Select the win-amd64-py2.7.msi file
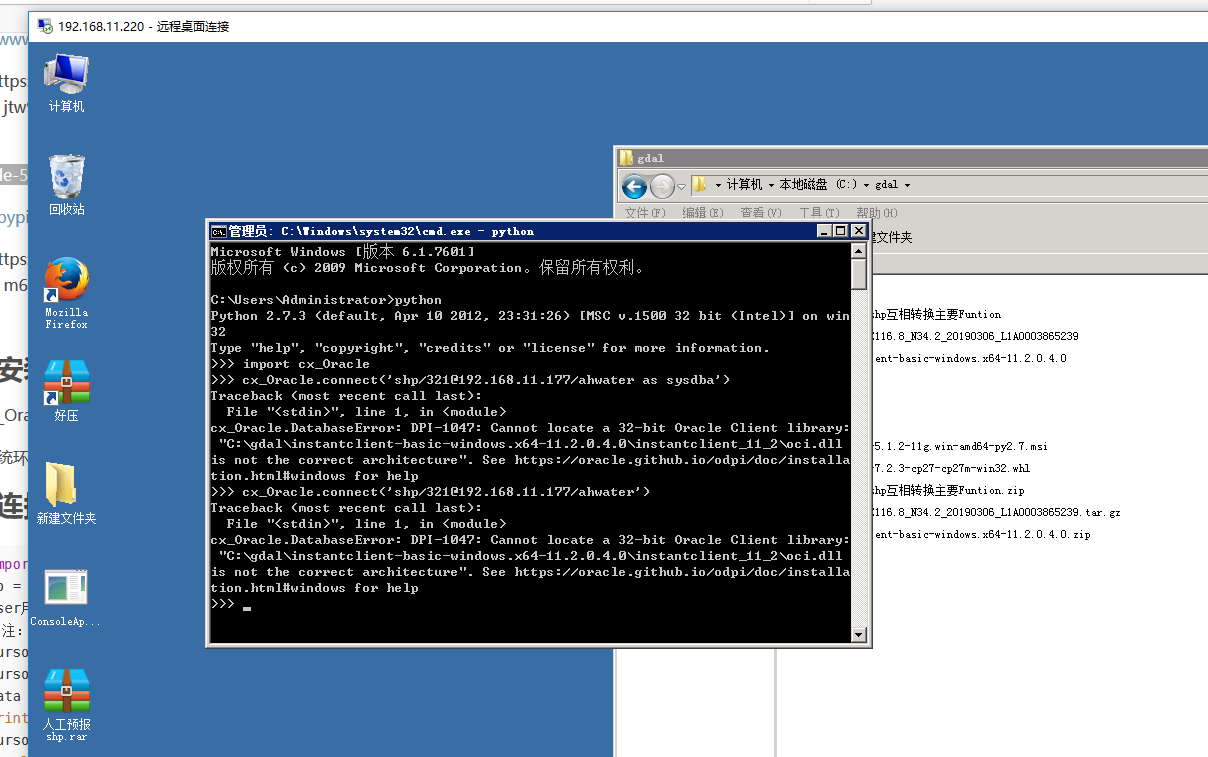The height and width of the screenshot is (757, 1208). coord(960,446)
